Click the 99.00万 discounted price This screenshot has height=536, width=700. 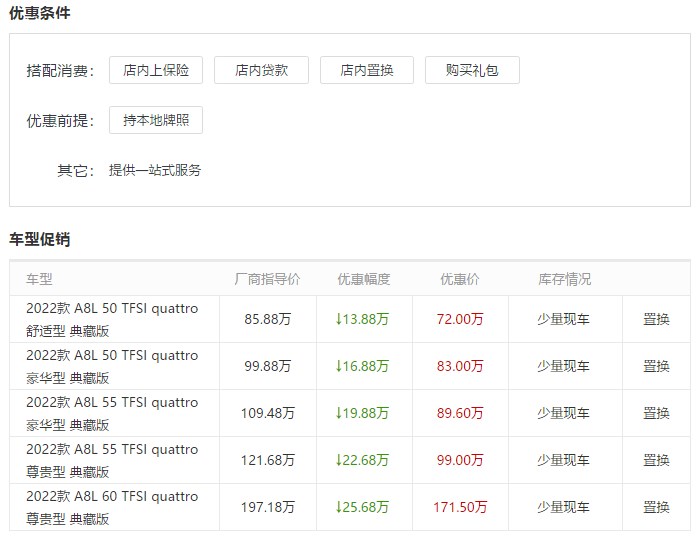tap(460, 460)
